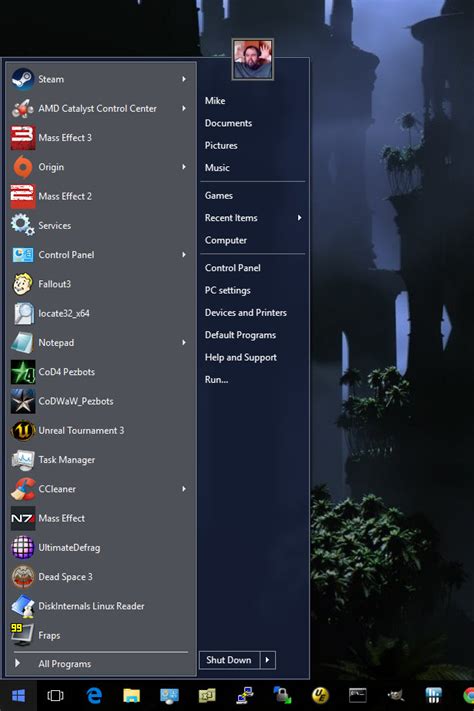Open the Control Panel icon in left list
This screenshot has width=474, height=711.
[x=23, y=255]
